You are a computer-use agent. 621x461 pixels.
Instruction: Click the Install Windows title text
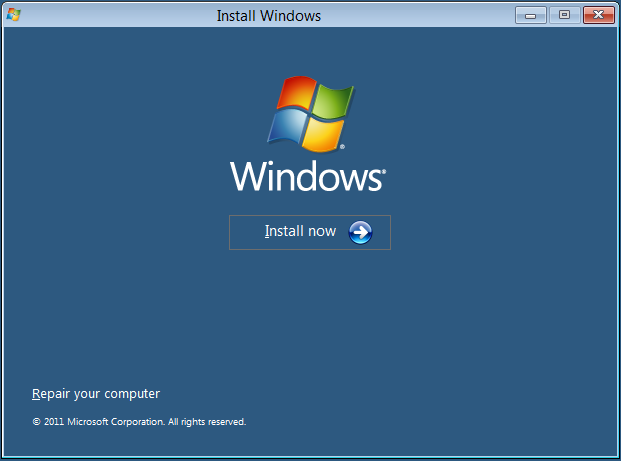point(269,16)
